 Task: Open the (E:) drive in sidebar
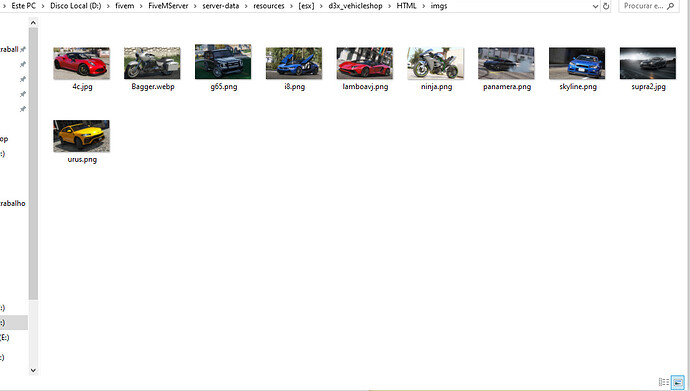[x=4, y=337]
